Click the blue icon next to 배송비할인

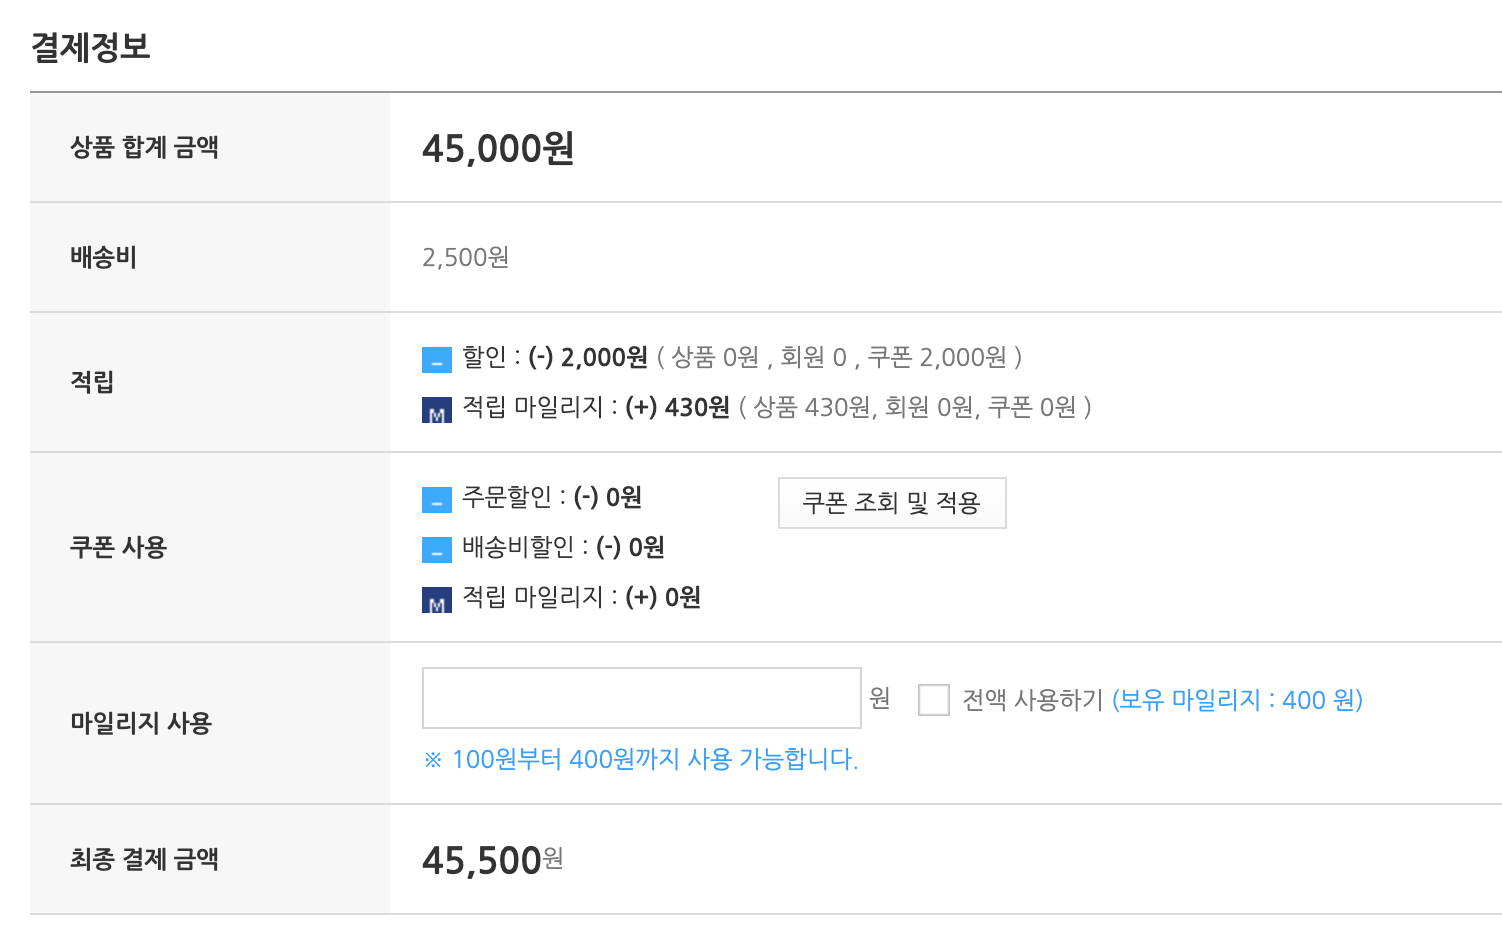[436, 548]
